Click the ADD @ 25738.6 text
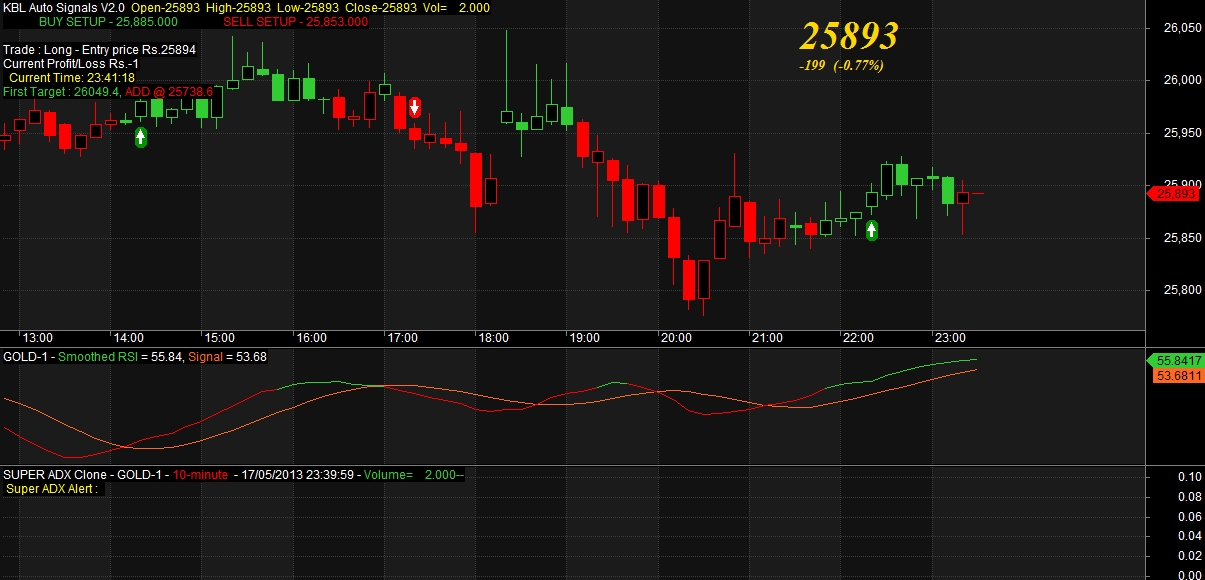This screenshot has height=580, width=1205. (x=169, y=91)
